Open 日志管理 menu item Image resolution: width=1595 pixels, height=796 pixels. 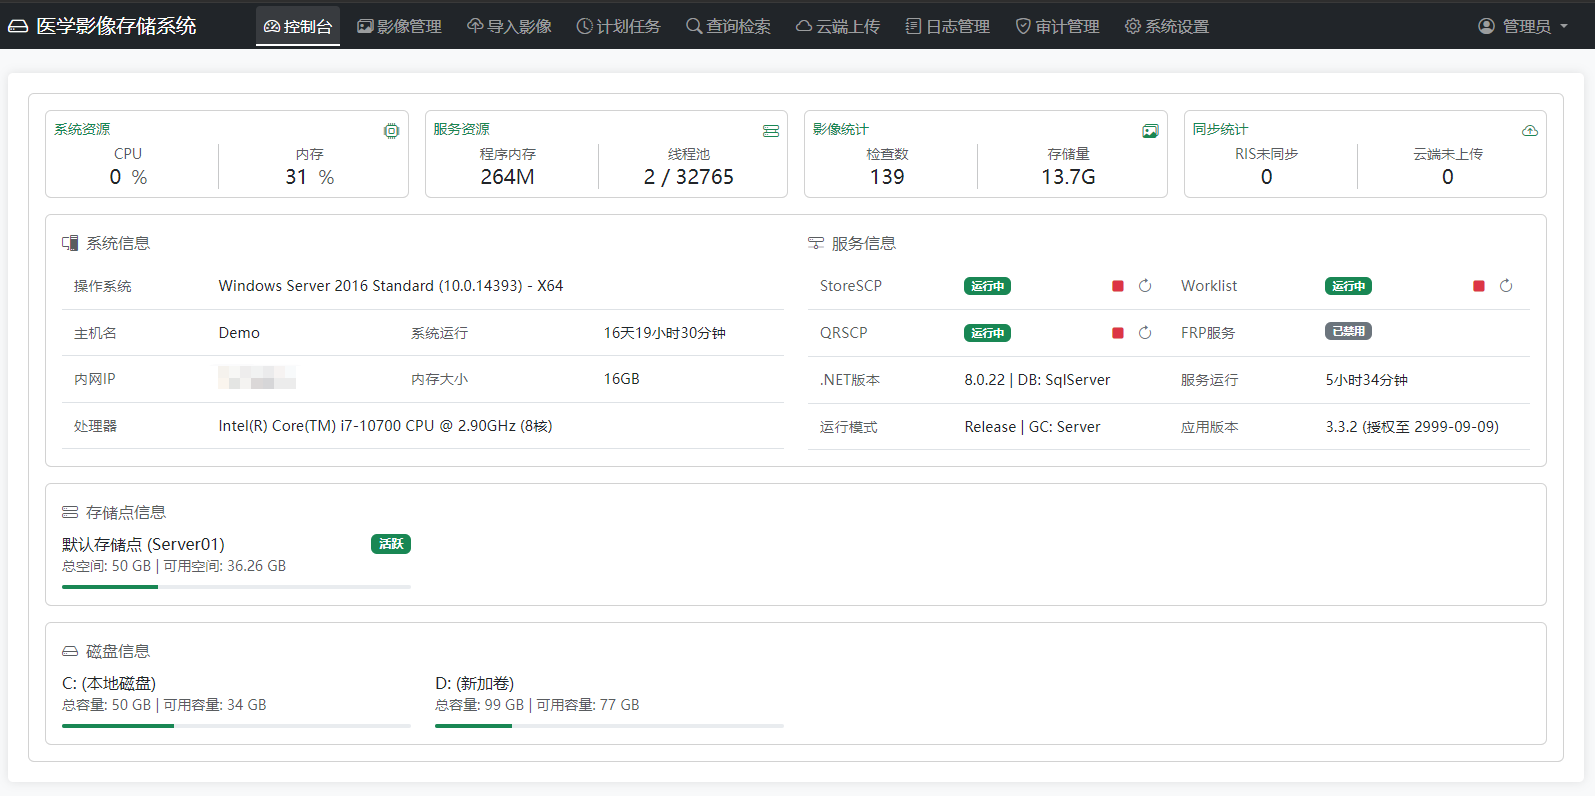coord(948,26)
